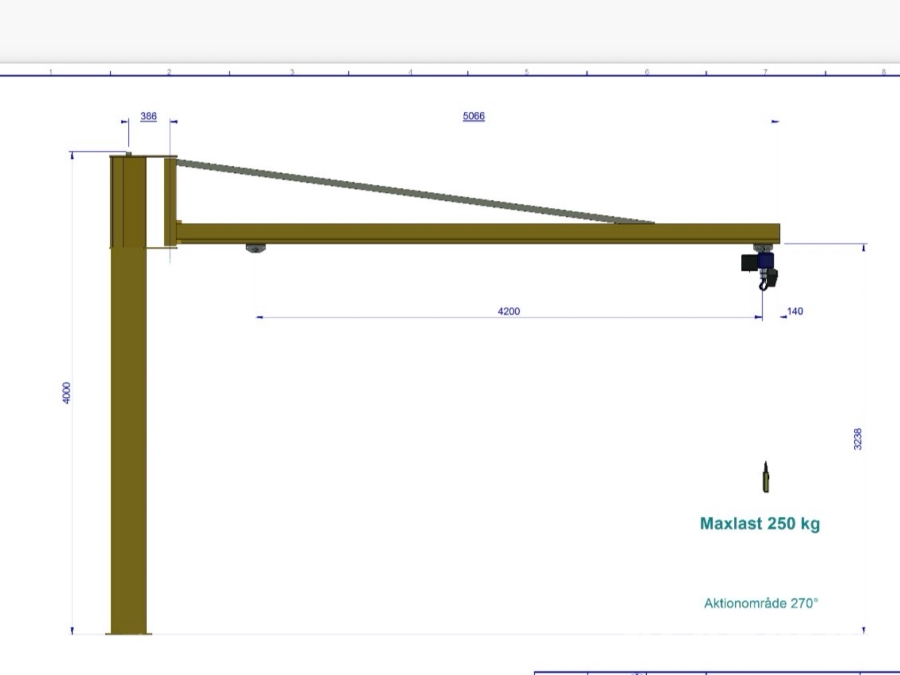Select the Aktionområde 270° annotation
The width and height of the screenshot is (900, 675).
pyautogui.click(x=761, y=603)
